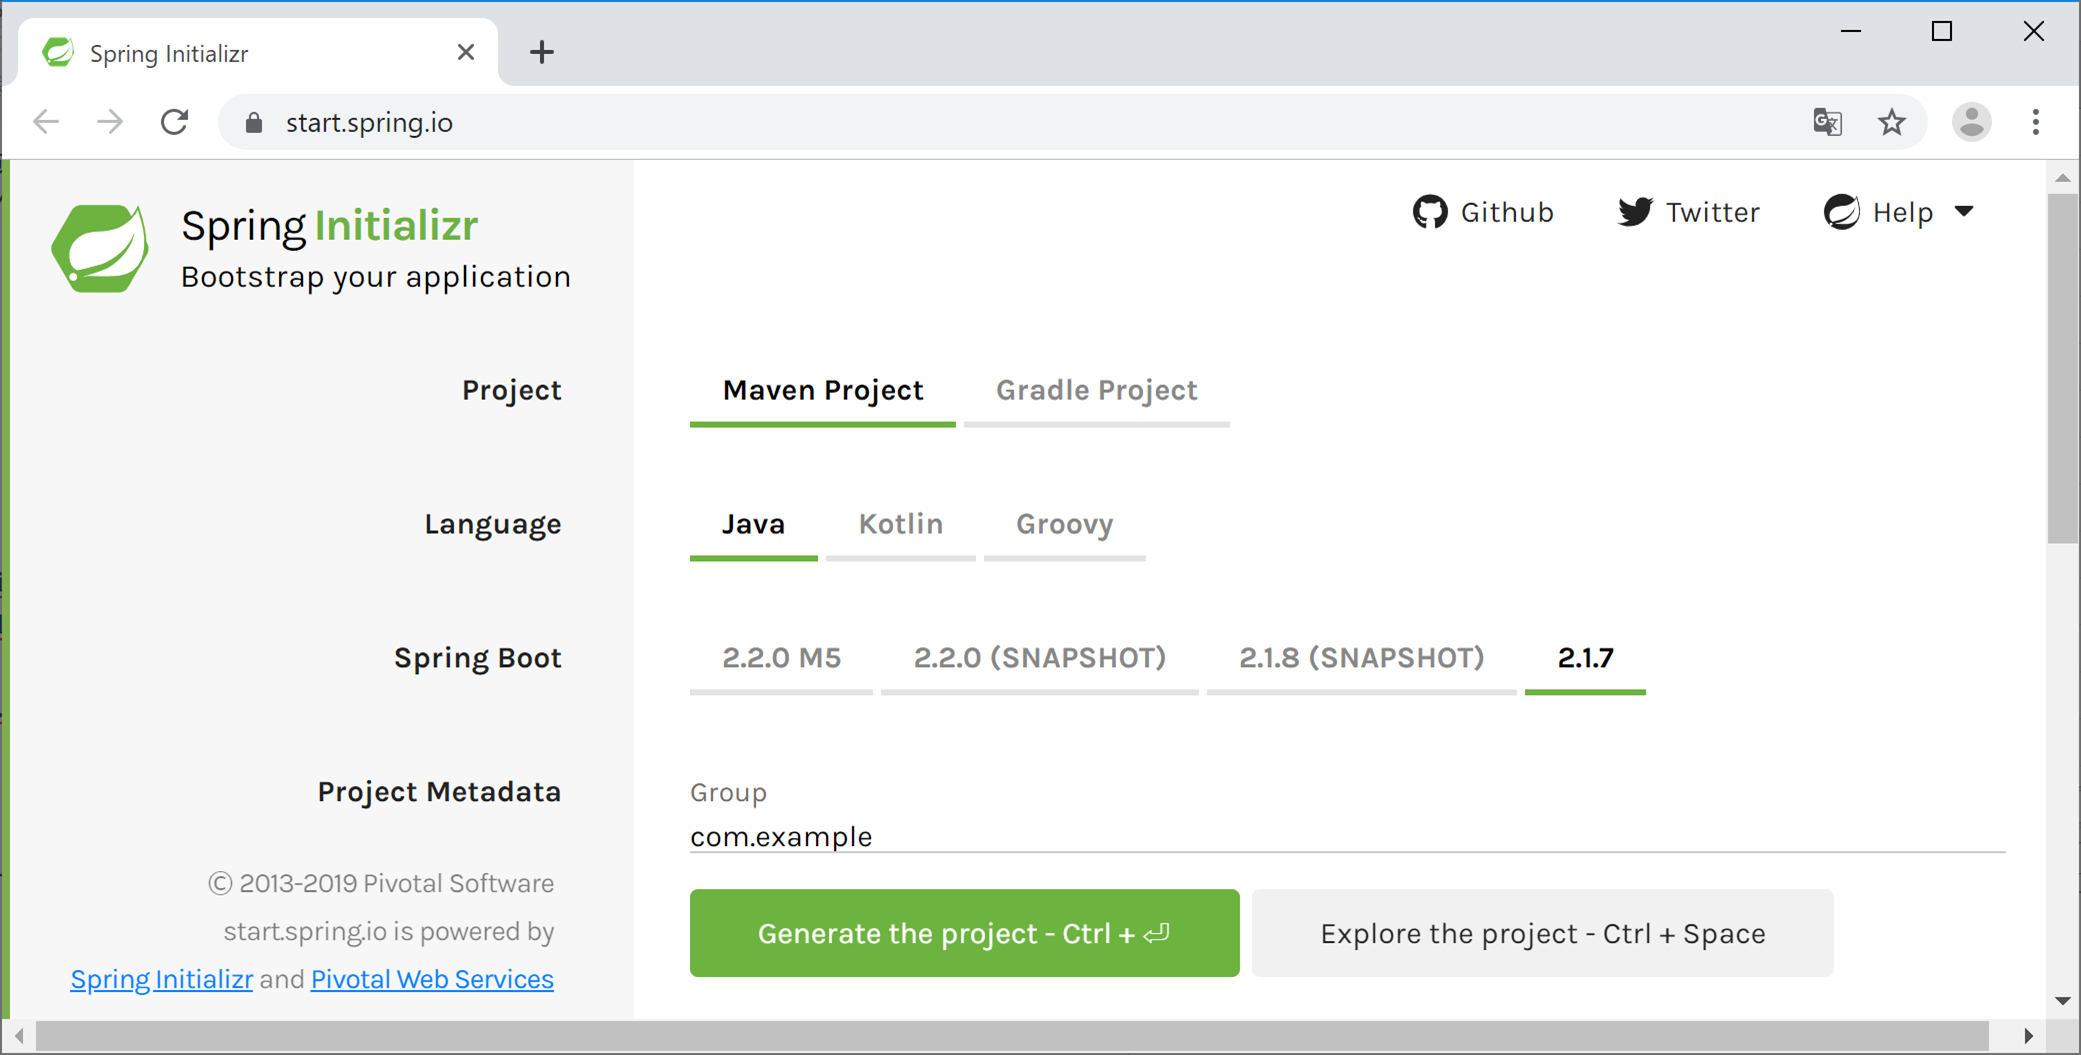Select Spring Boot version 2.2.0 M5
This screenshot has height=1055, width=2081.
coord(781,657)
